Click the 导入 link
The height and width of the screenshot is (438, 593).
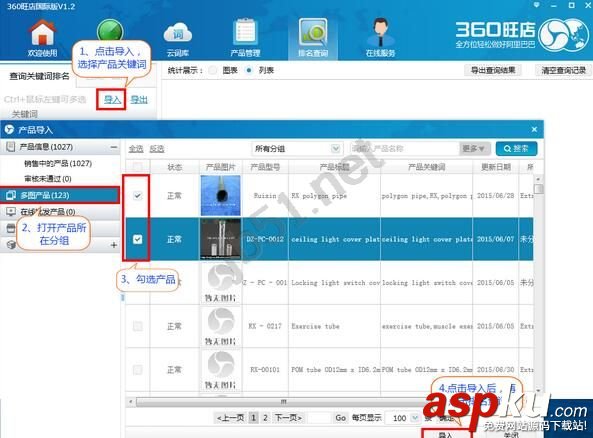point(112,99)
